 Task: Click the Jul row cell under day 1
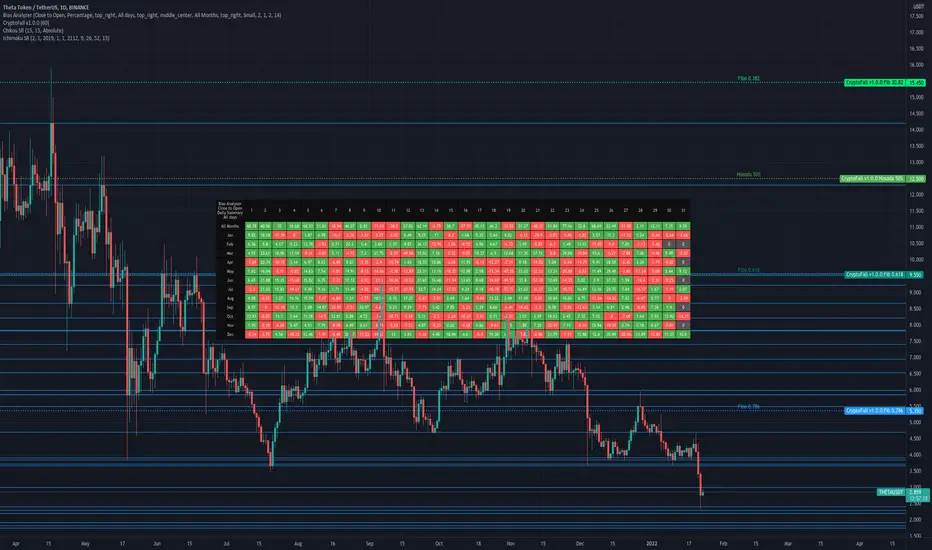coord(251,290)
